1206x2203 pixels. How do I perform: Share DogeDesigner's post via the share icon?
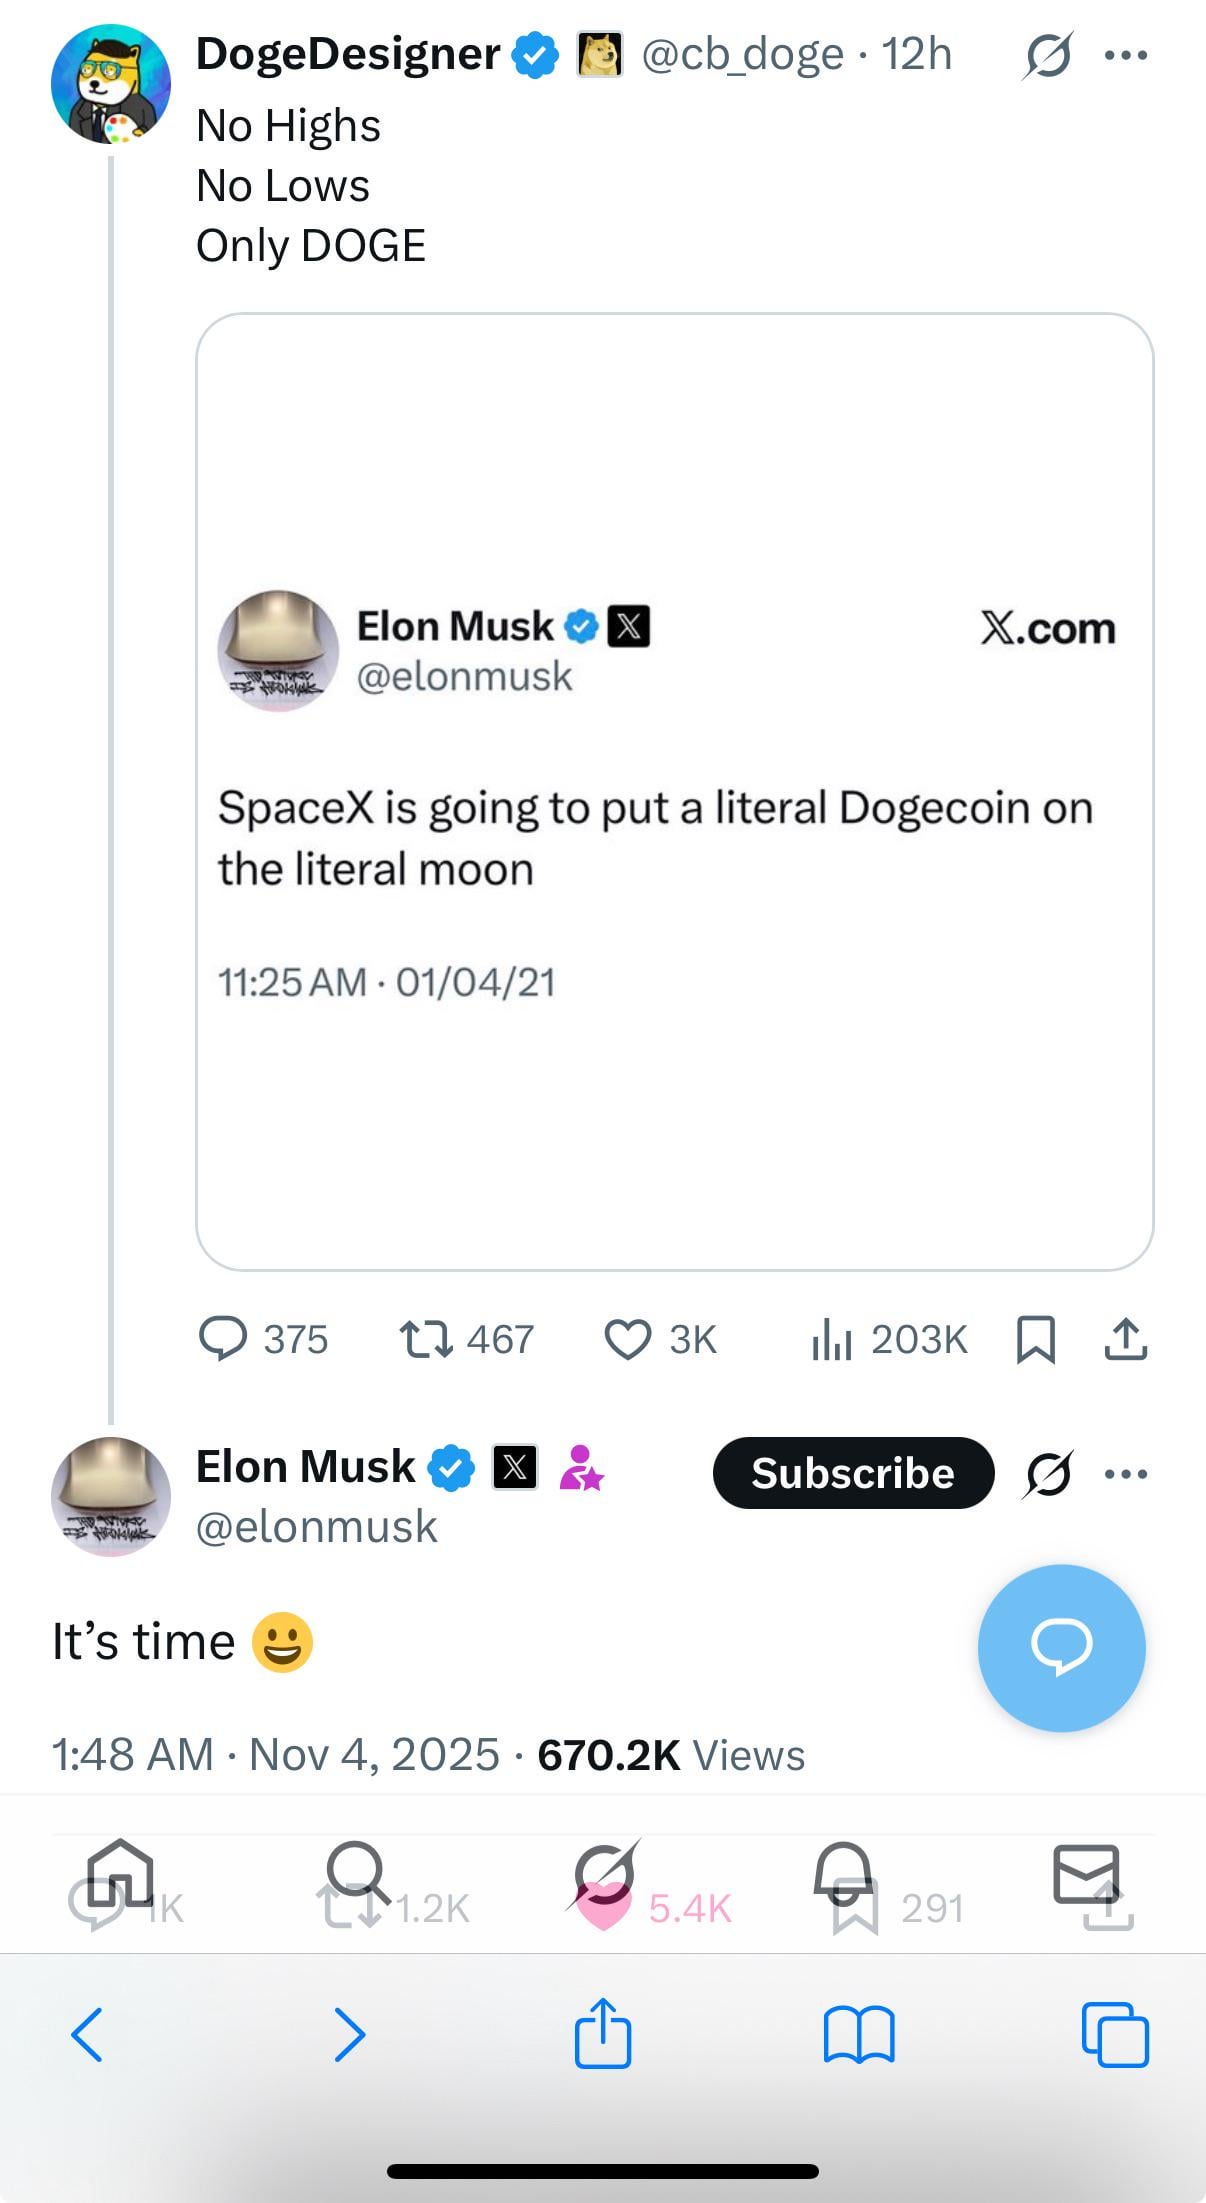(1125, 1340)
